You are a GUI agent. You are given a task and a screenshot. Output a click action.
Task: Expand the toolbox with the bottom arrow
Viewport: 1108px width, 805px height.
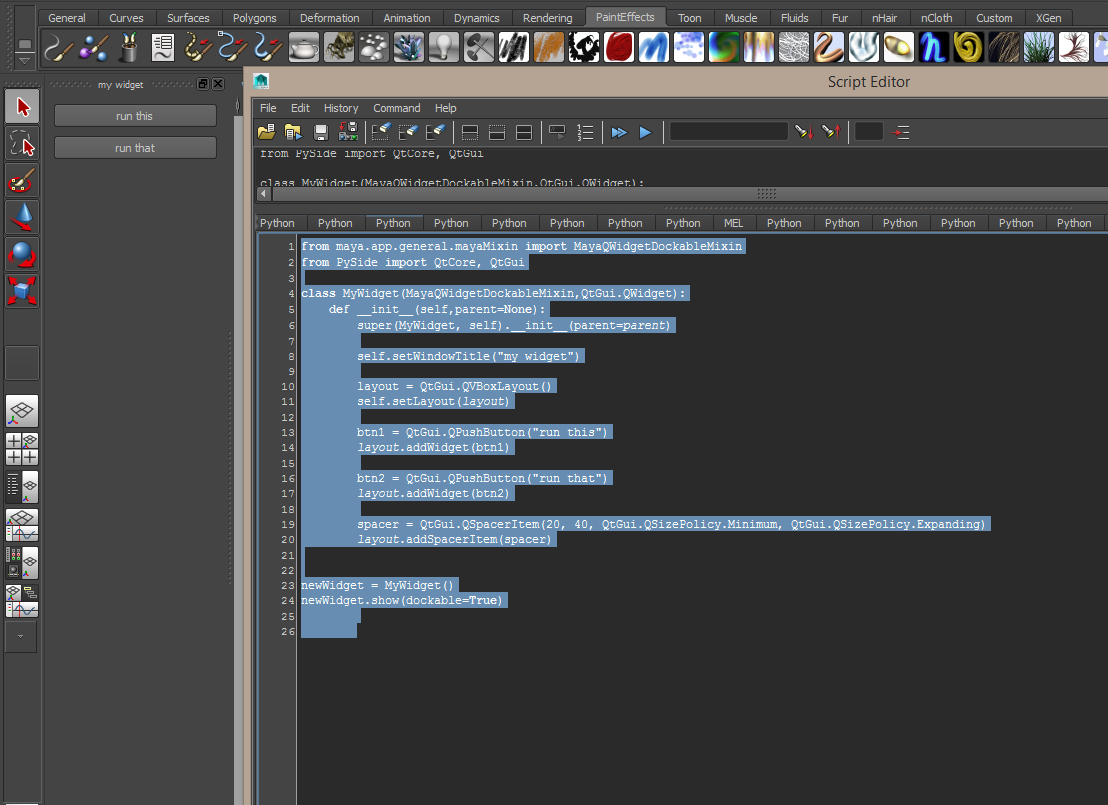(21, 635)
